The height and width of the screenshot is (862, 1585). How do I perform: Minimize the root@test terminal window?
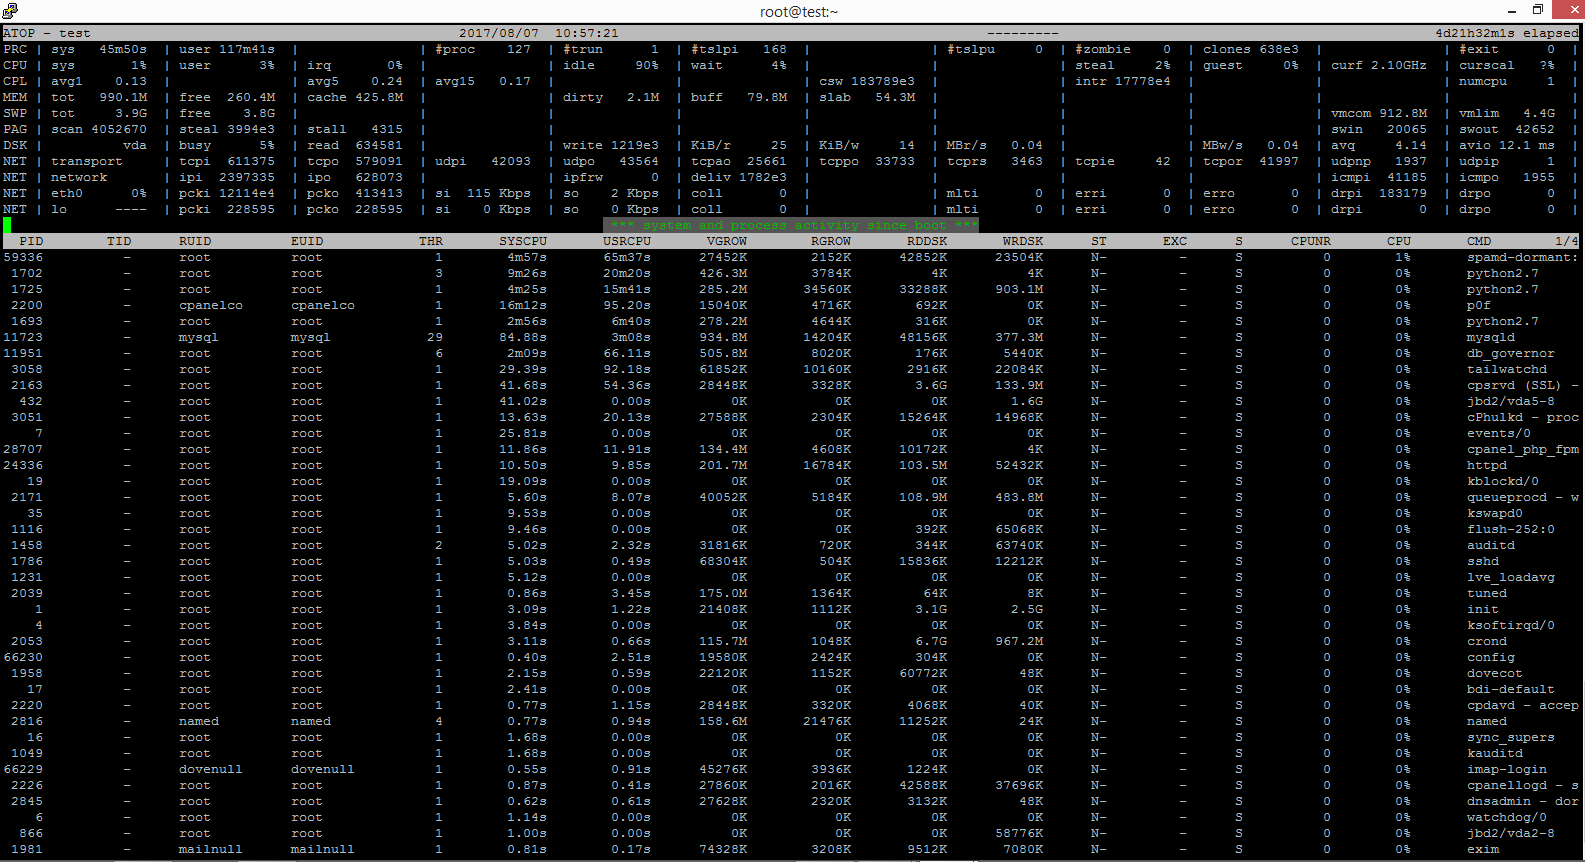click(x=1510, y=11)
